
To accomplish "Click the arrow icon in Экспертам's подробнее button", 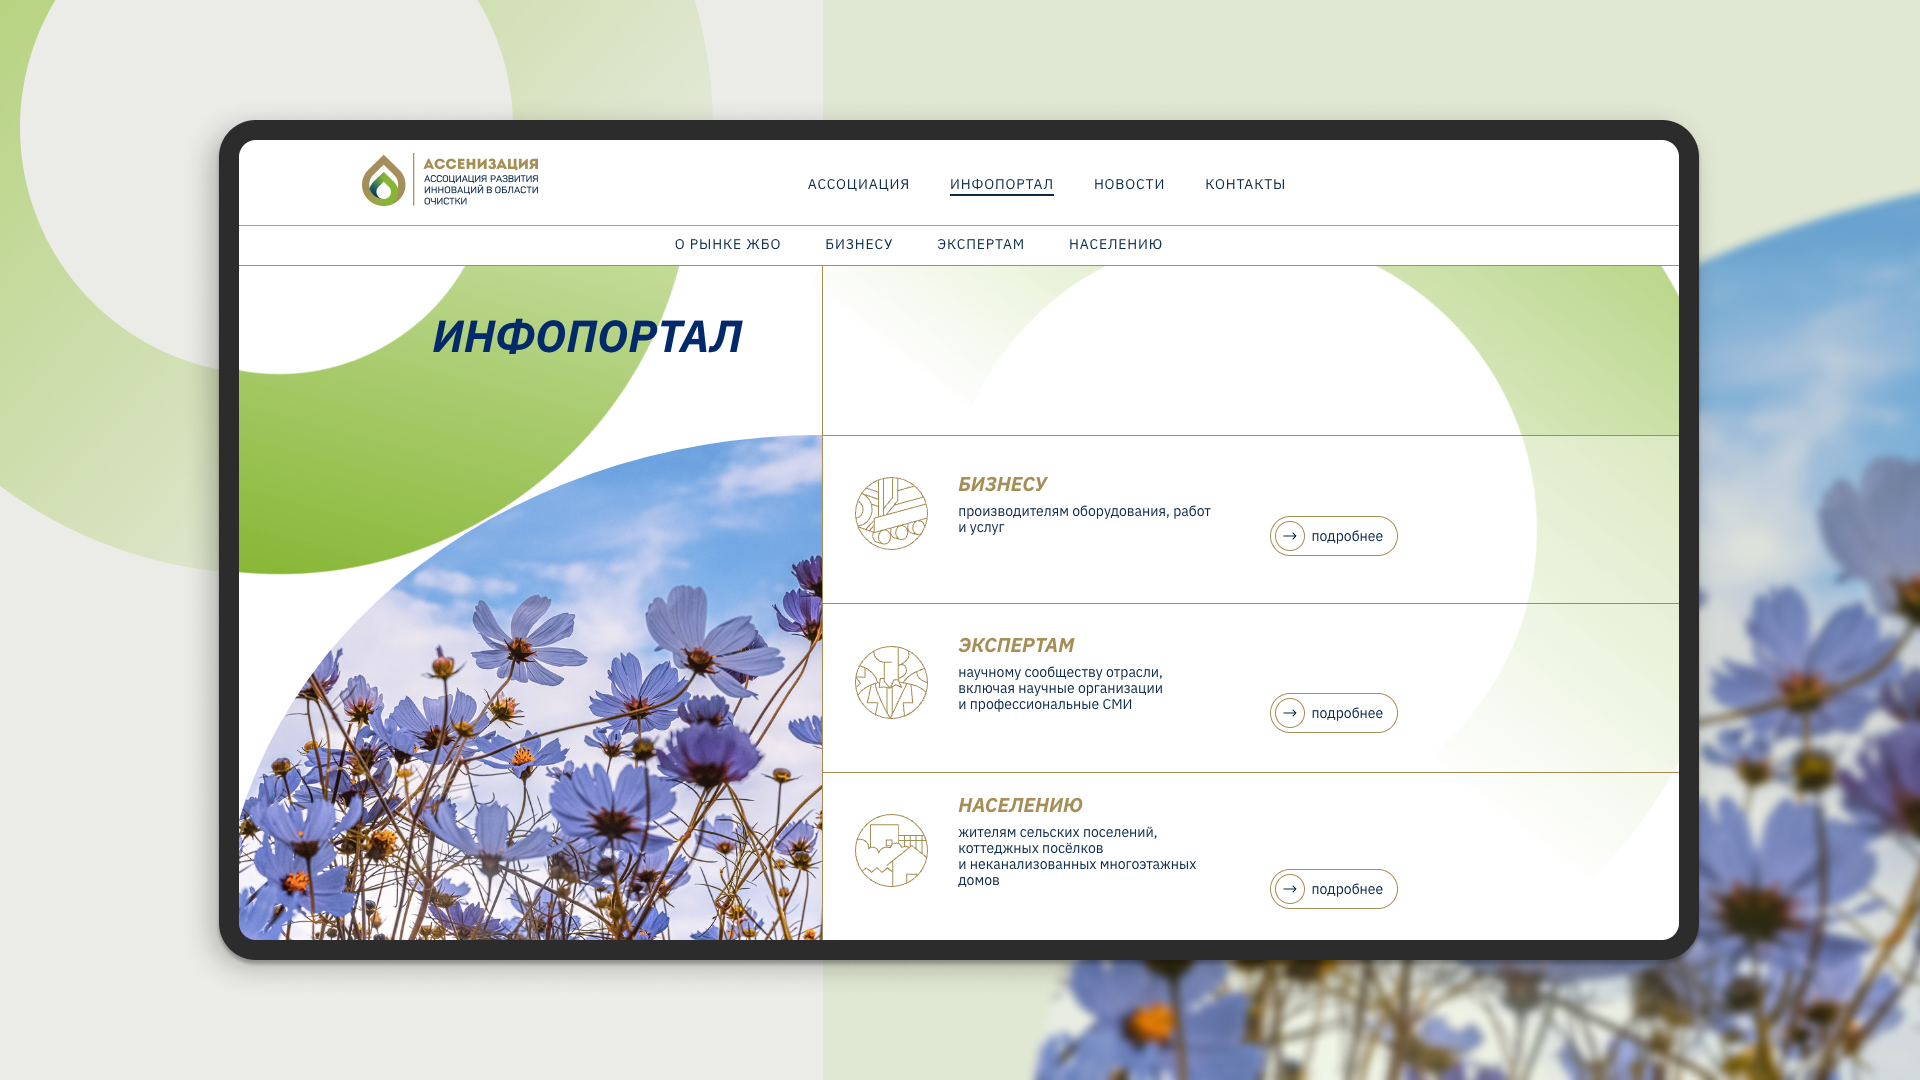I will point(1290,713).
